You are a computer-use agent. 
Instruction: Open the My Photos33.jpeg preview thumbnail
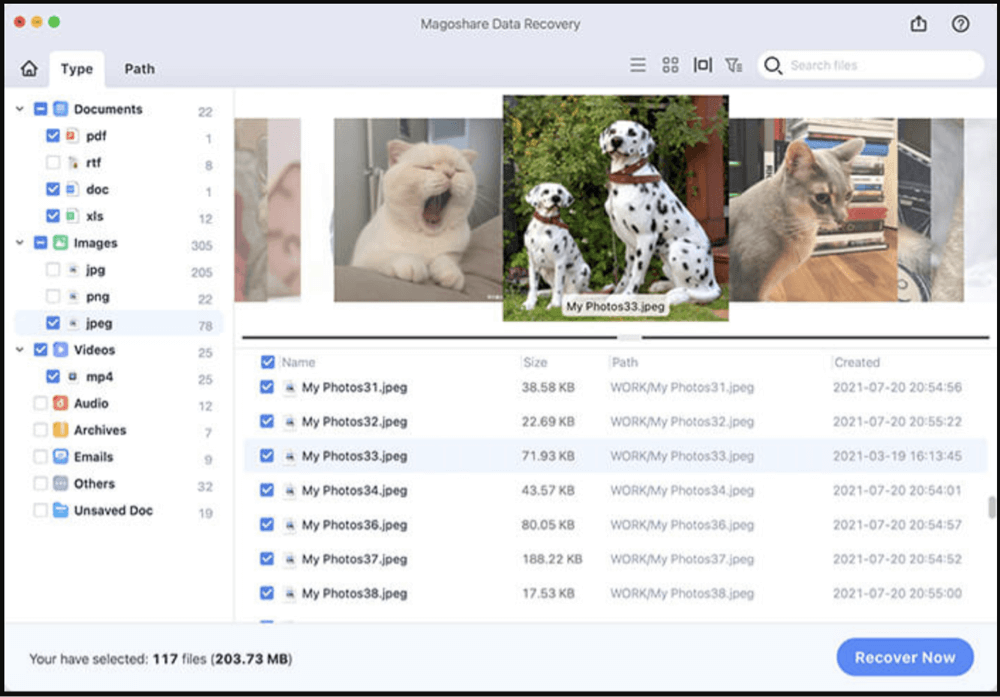[615, 207]
